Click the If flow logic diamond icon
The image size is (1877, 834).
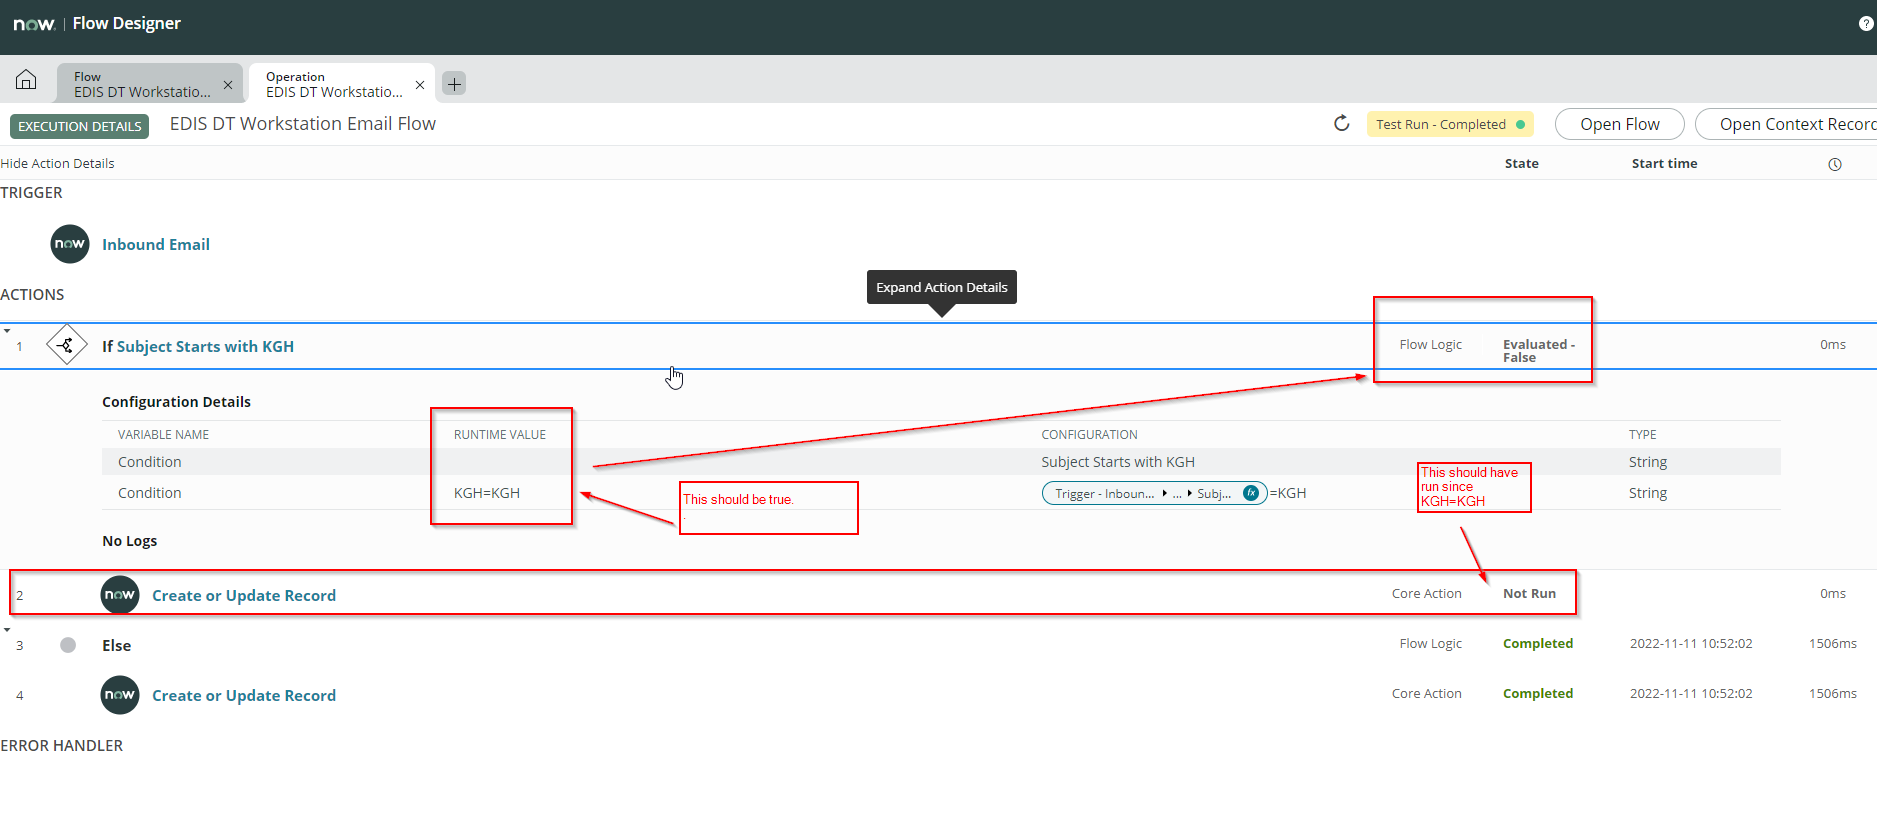[67, 346]
